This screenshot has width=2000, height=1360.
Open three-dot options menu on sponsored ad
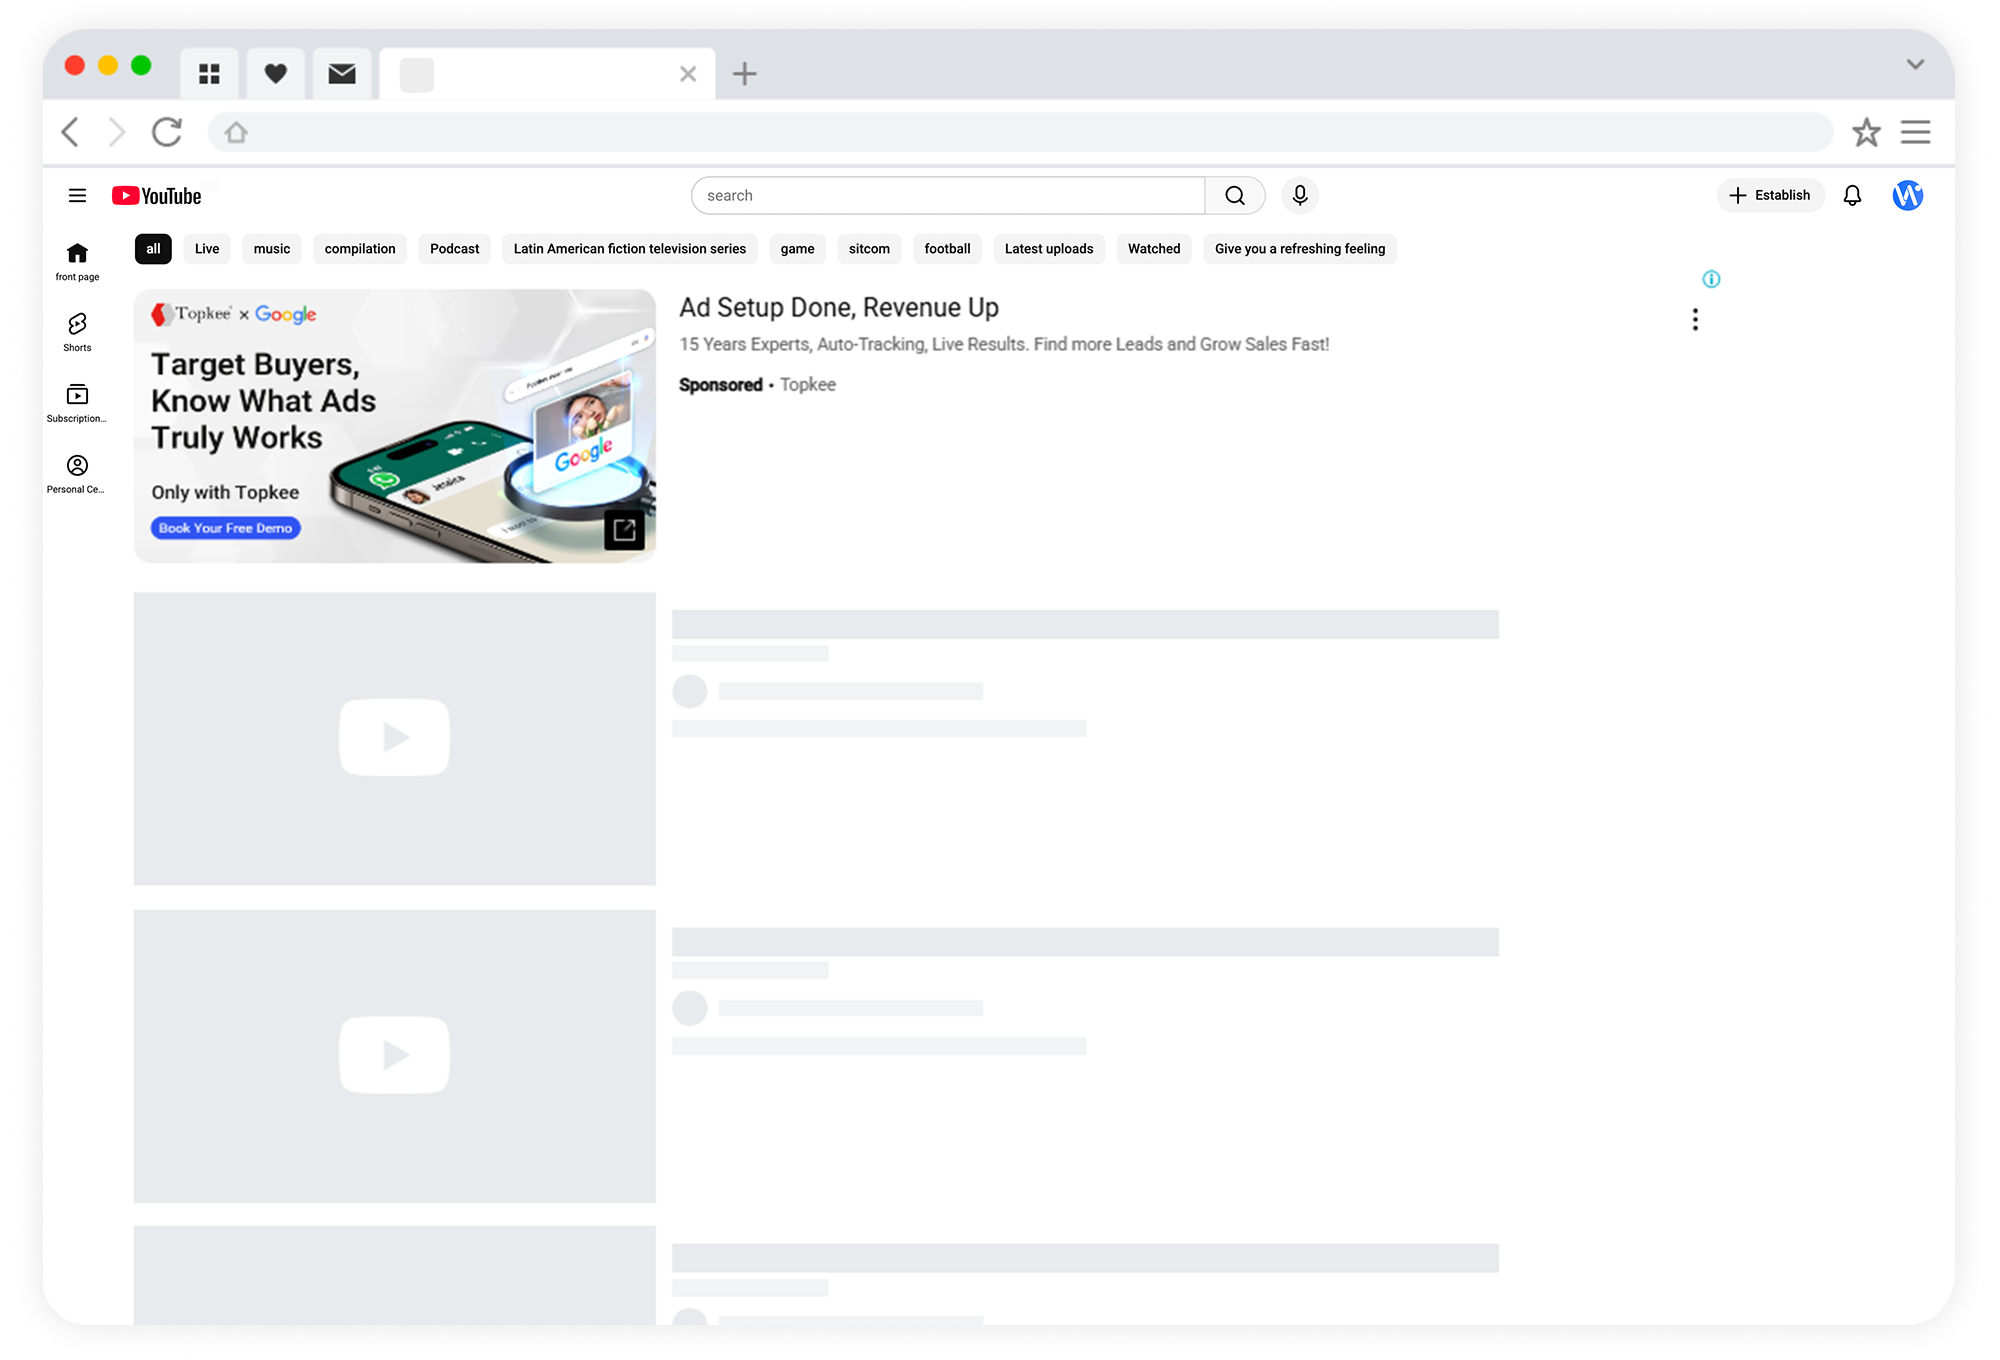coord(1694,319)
